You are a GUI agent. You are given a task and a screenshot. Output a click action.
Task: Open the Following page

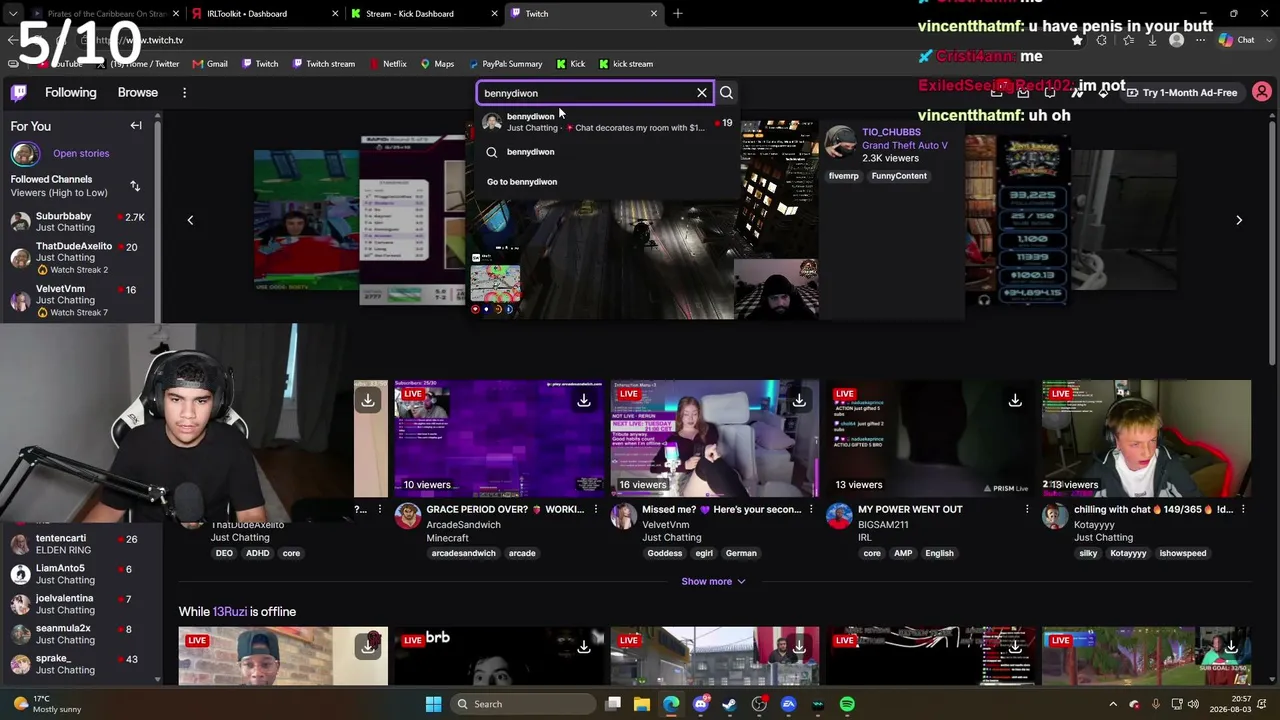point(71,93)
